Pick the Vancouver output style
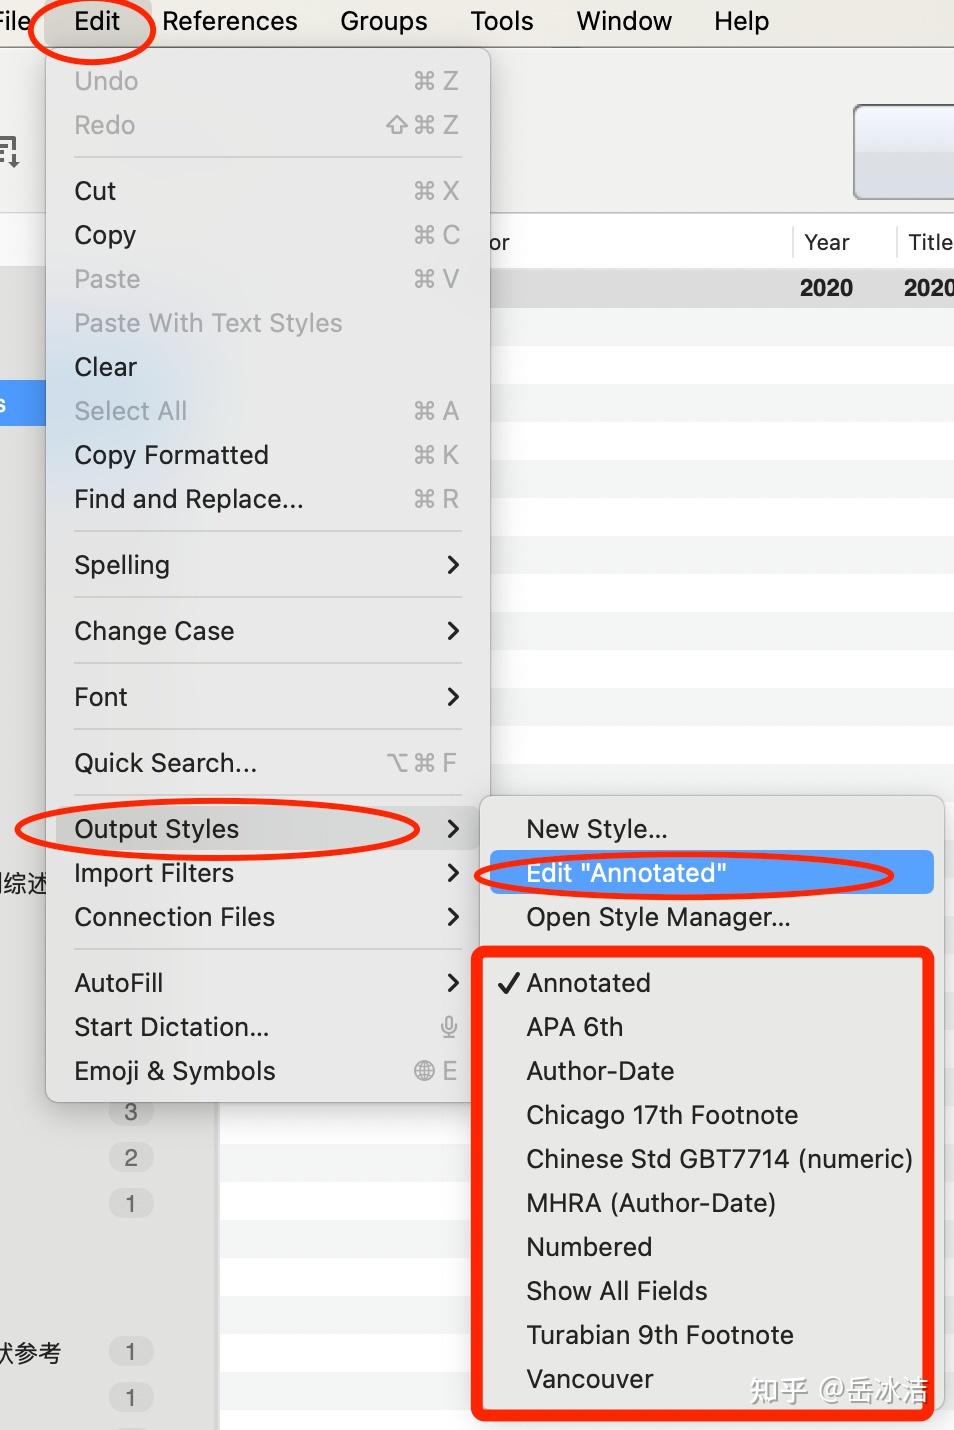 (x=590, y=1379)
